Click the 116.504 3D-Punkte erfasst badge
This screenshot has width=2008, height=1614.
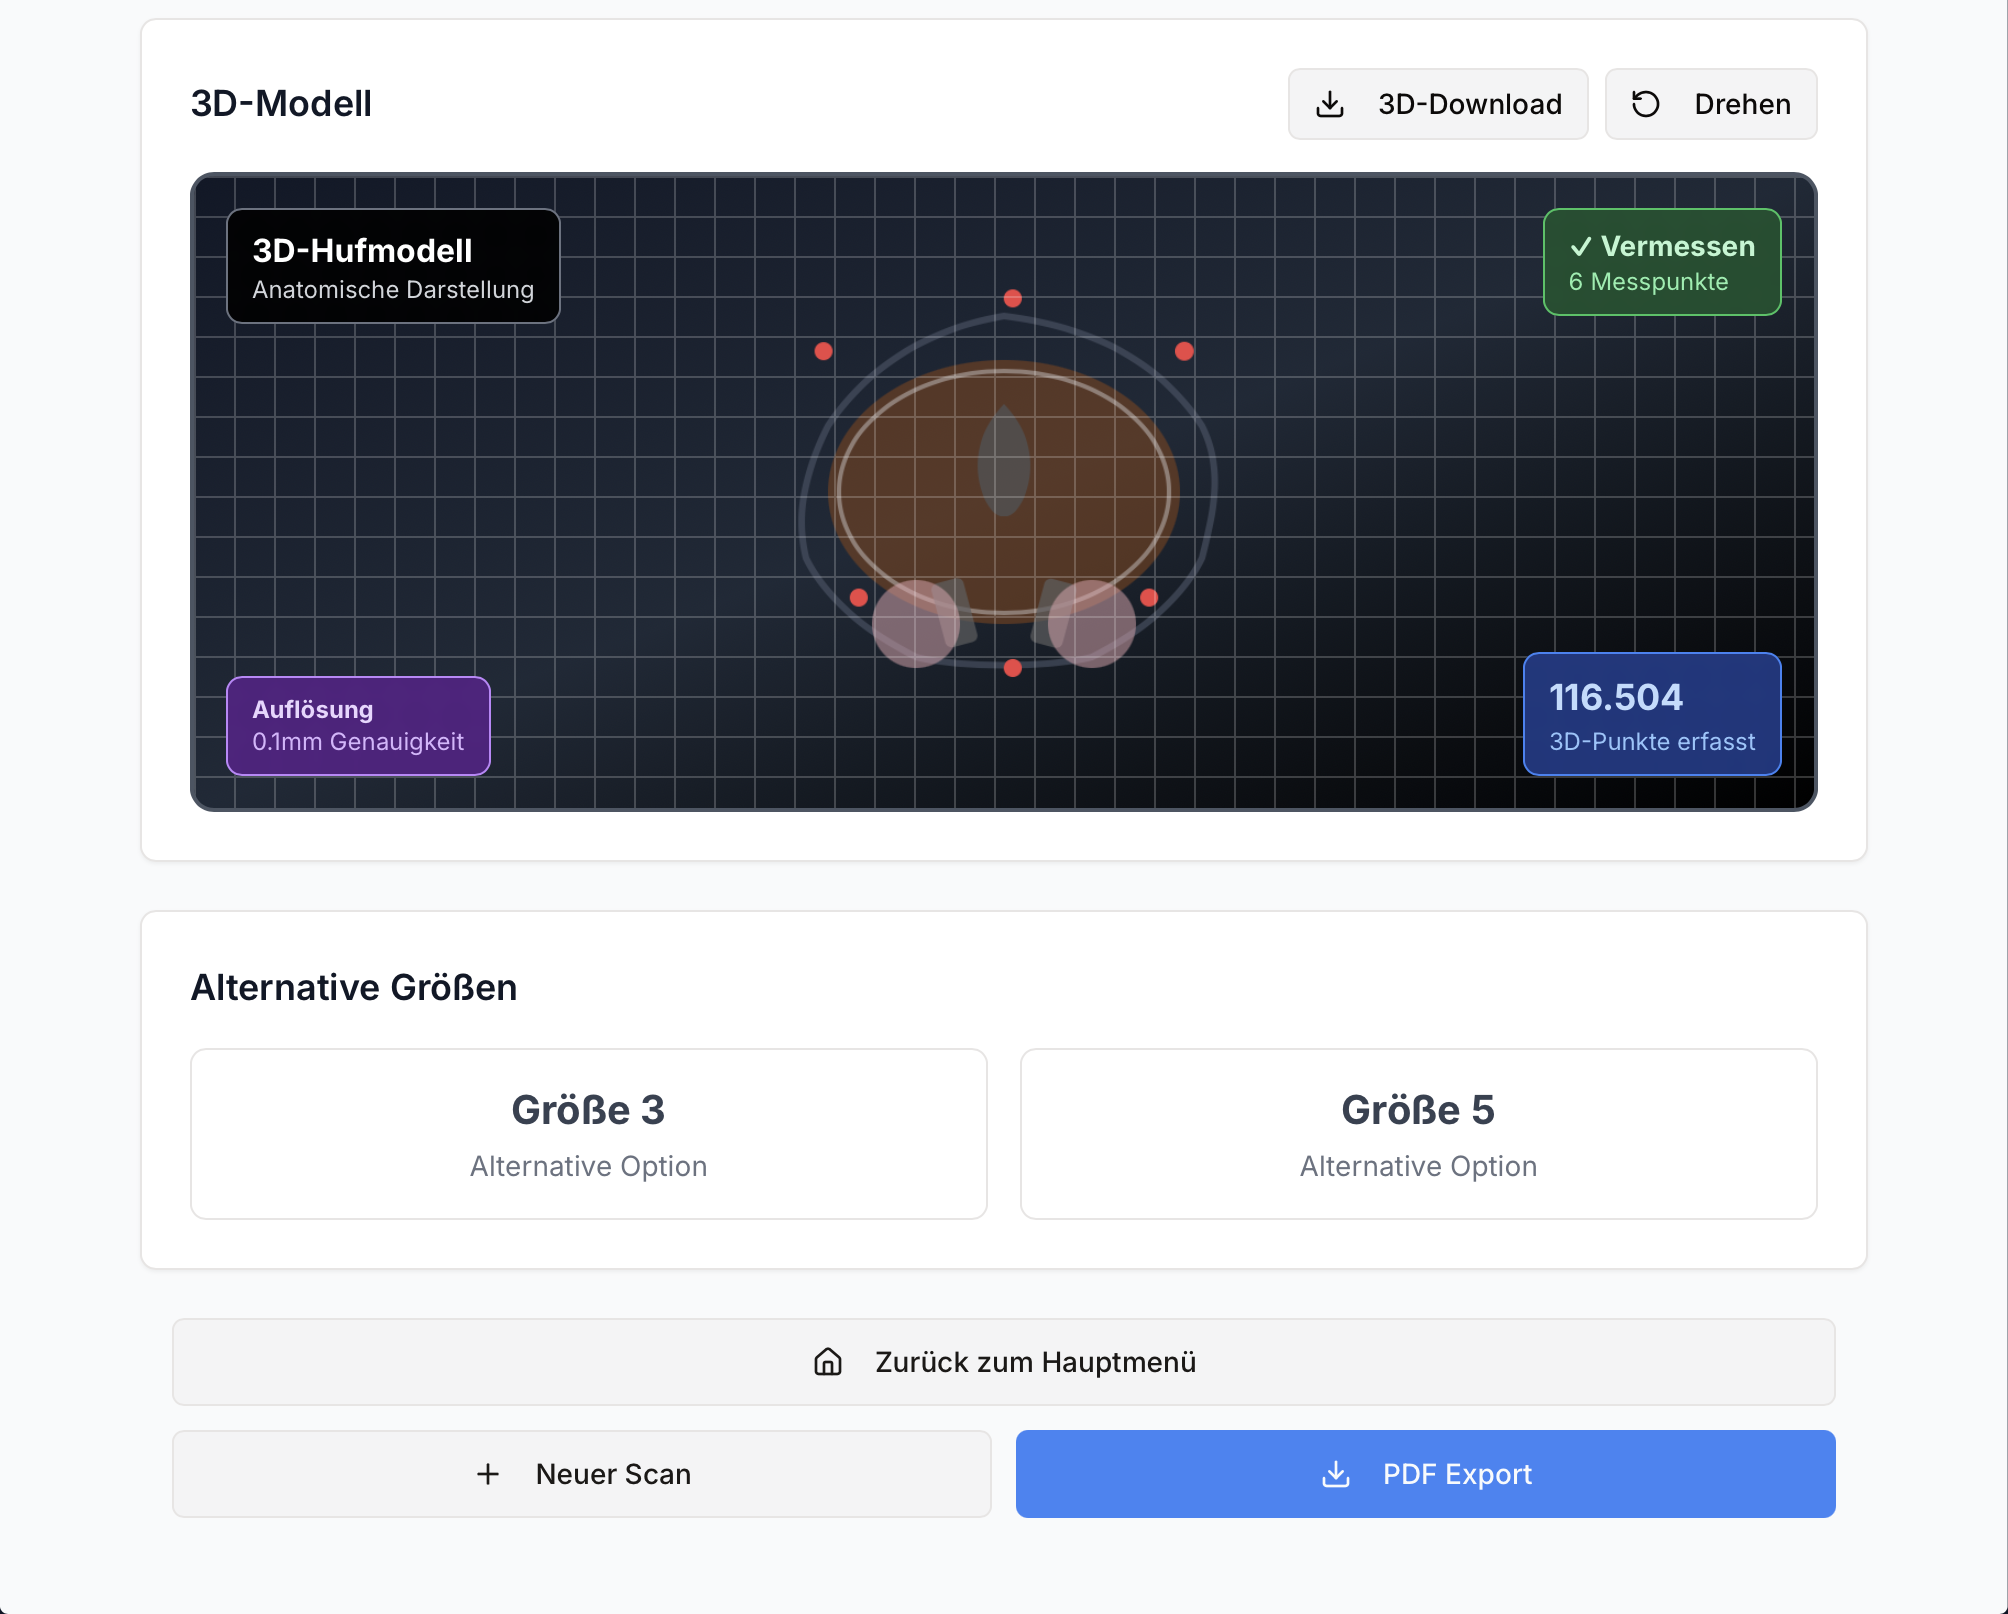click(x=1651, y=714)
